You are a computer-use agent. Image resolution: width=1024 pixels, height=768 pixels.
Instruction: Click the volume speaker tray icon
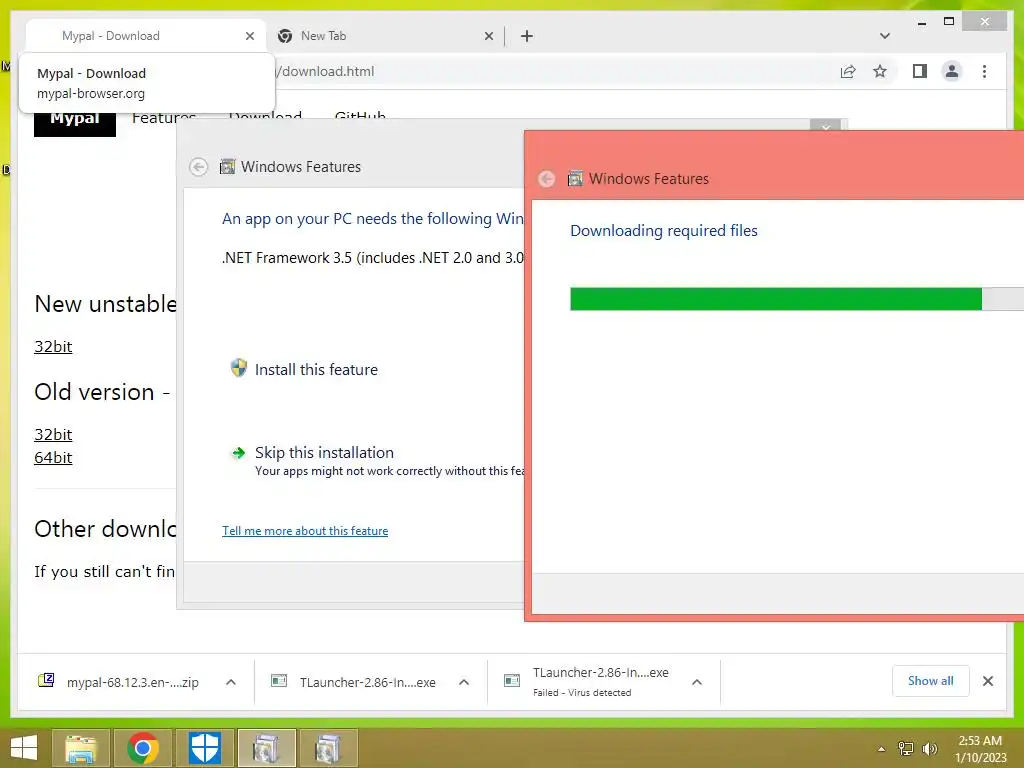pos(929,748)
